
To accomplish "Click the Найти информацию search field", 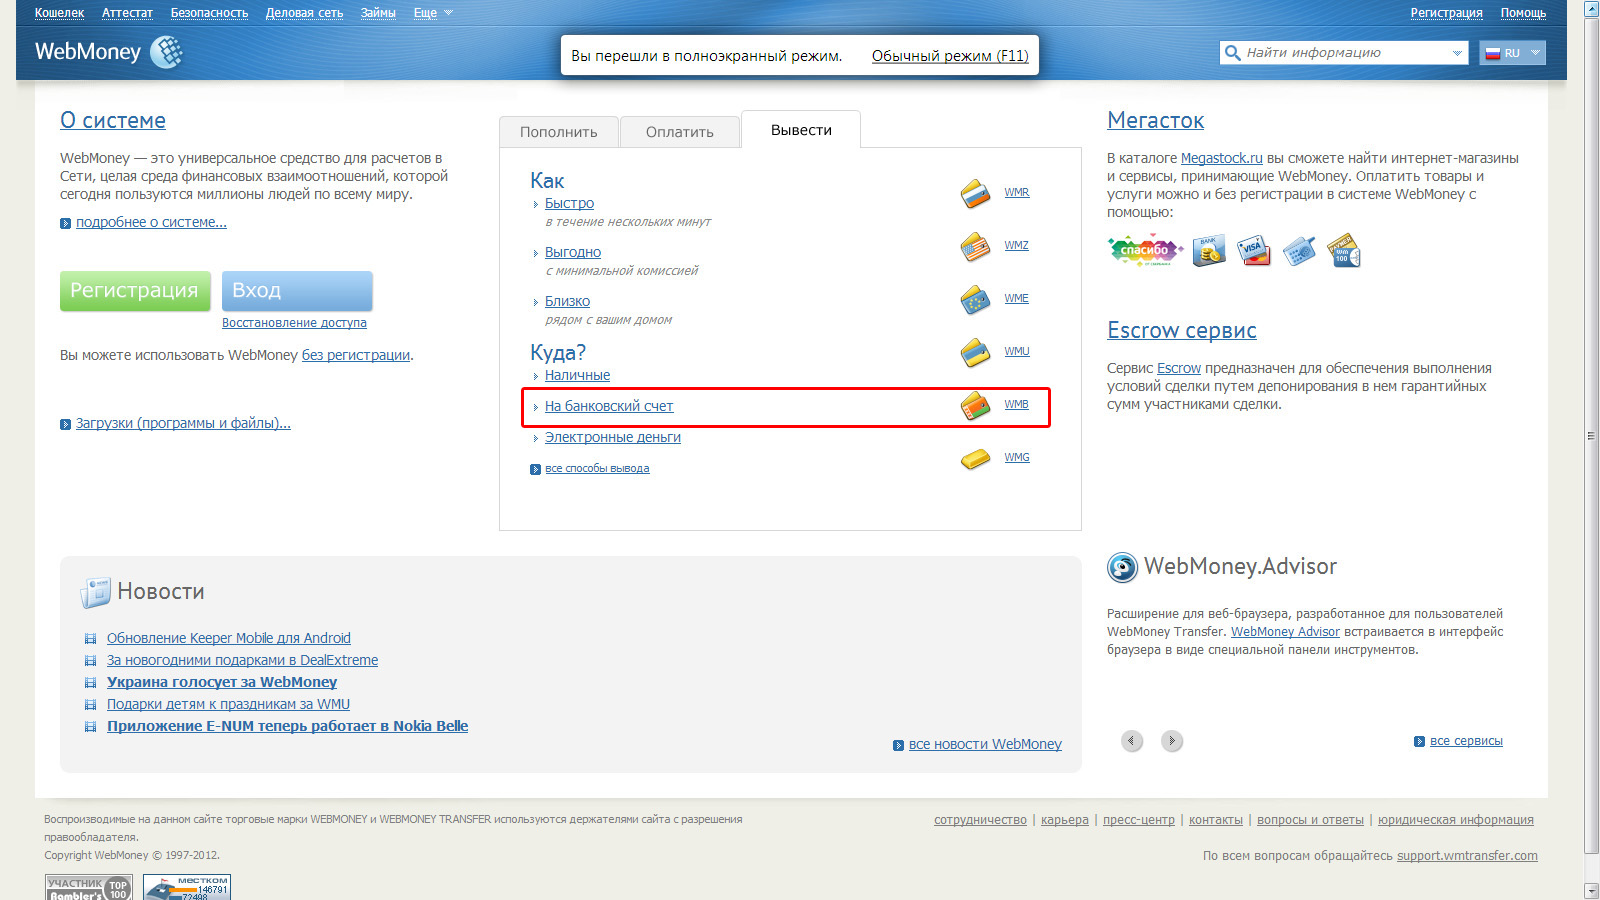I will (x=1343, y=53).
